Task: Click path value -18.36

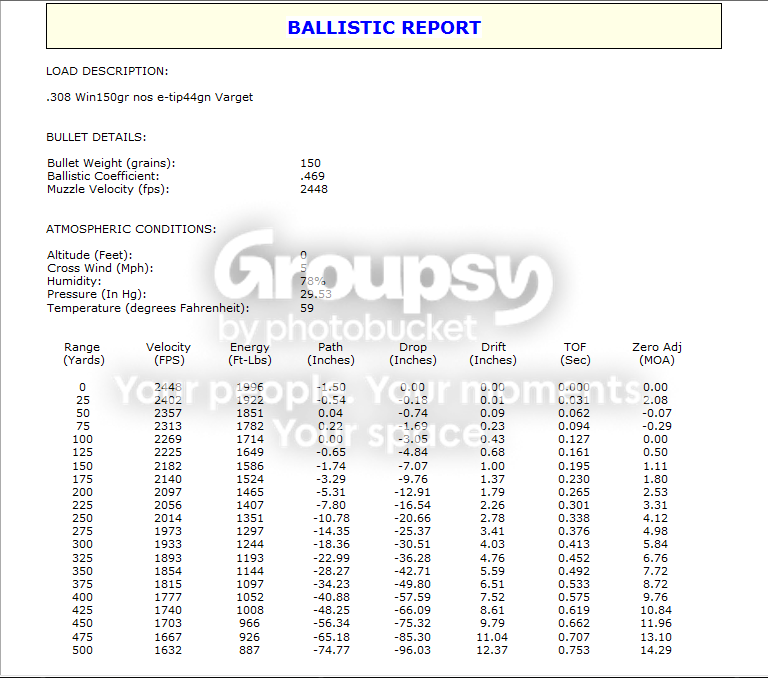Action: (x=331, y=544)
